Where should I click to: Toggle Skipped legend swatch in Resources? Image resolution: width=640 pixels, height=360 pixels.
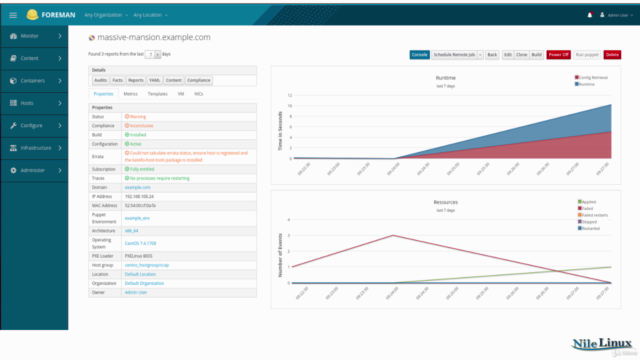(580, 222)
